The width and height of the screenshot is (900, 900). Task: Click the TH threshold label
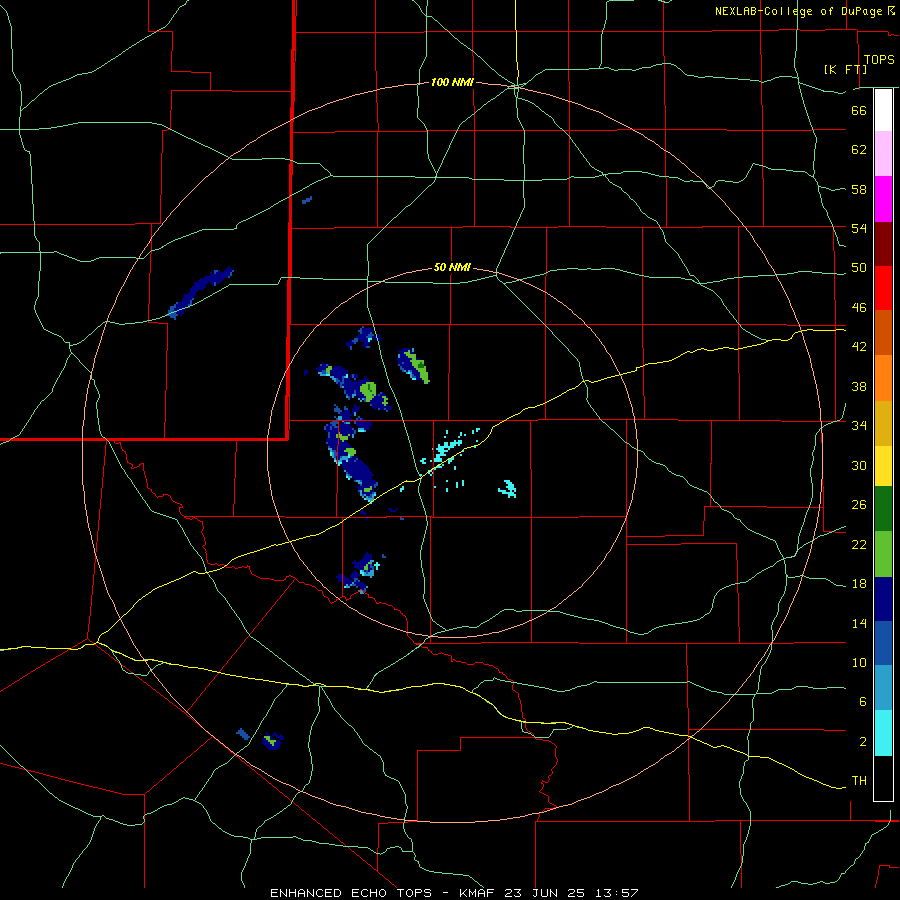click(859, 781)
